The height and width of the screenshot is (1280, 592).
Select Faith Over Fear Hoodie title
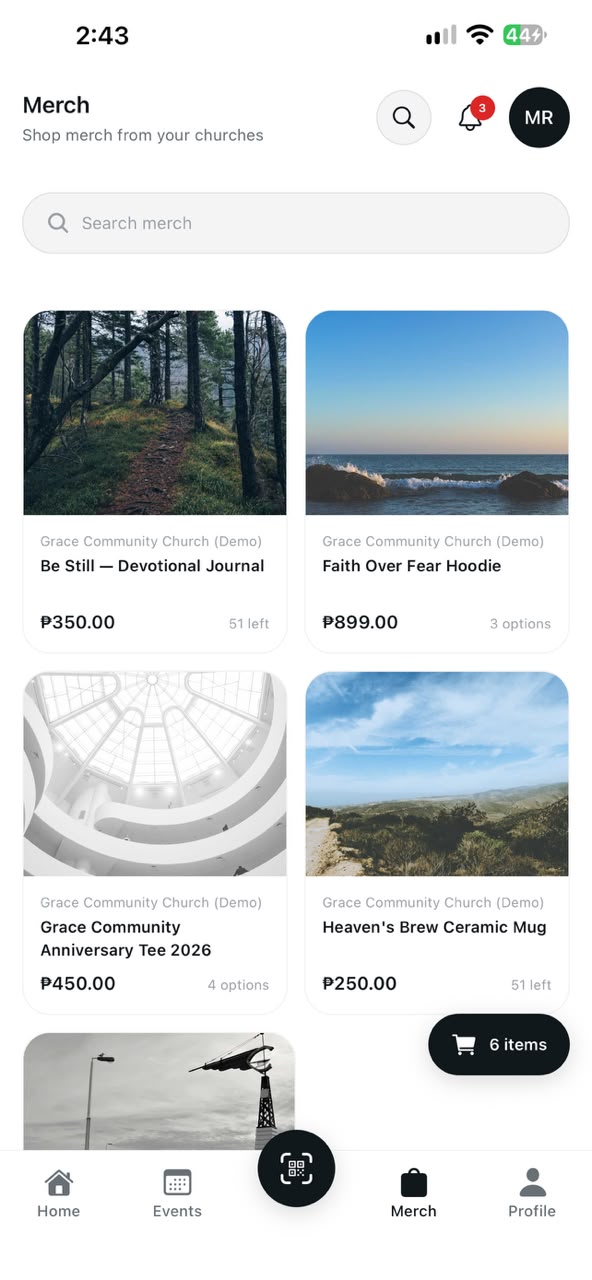(412, 566)
